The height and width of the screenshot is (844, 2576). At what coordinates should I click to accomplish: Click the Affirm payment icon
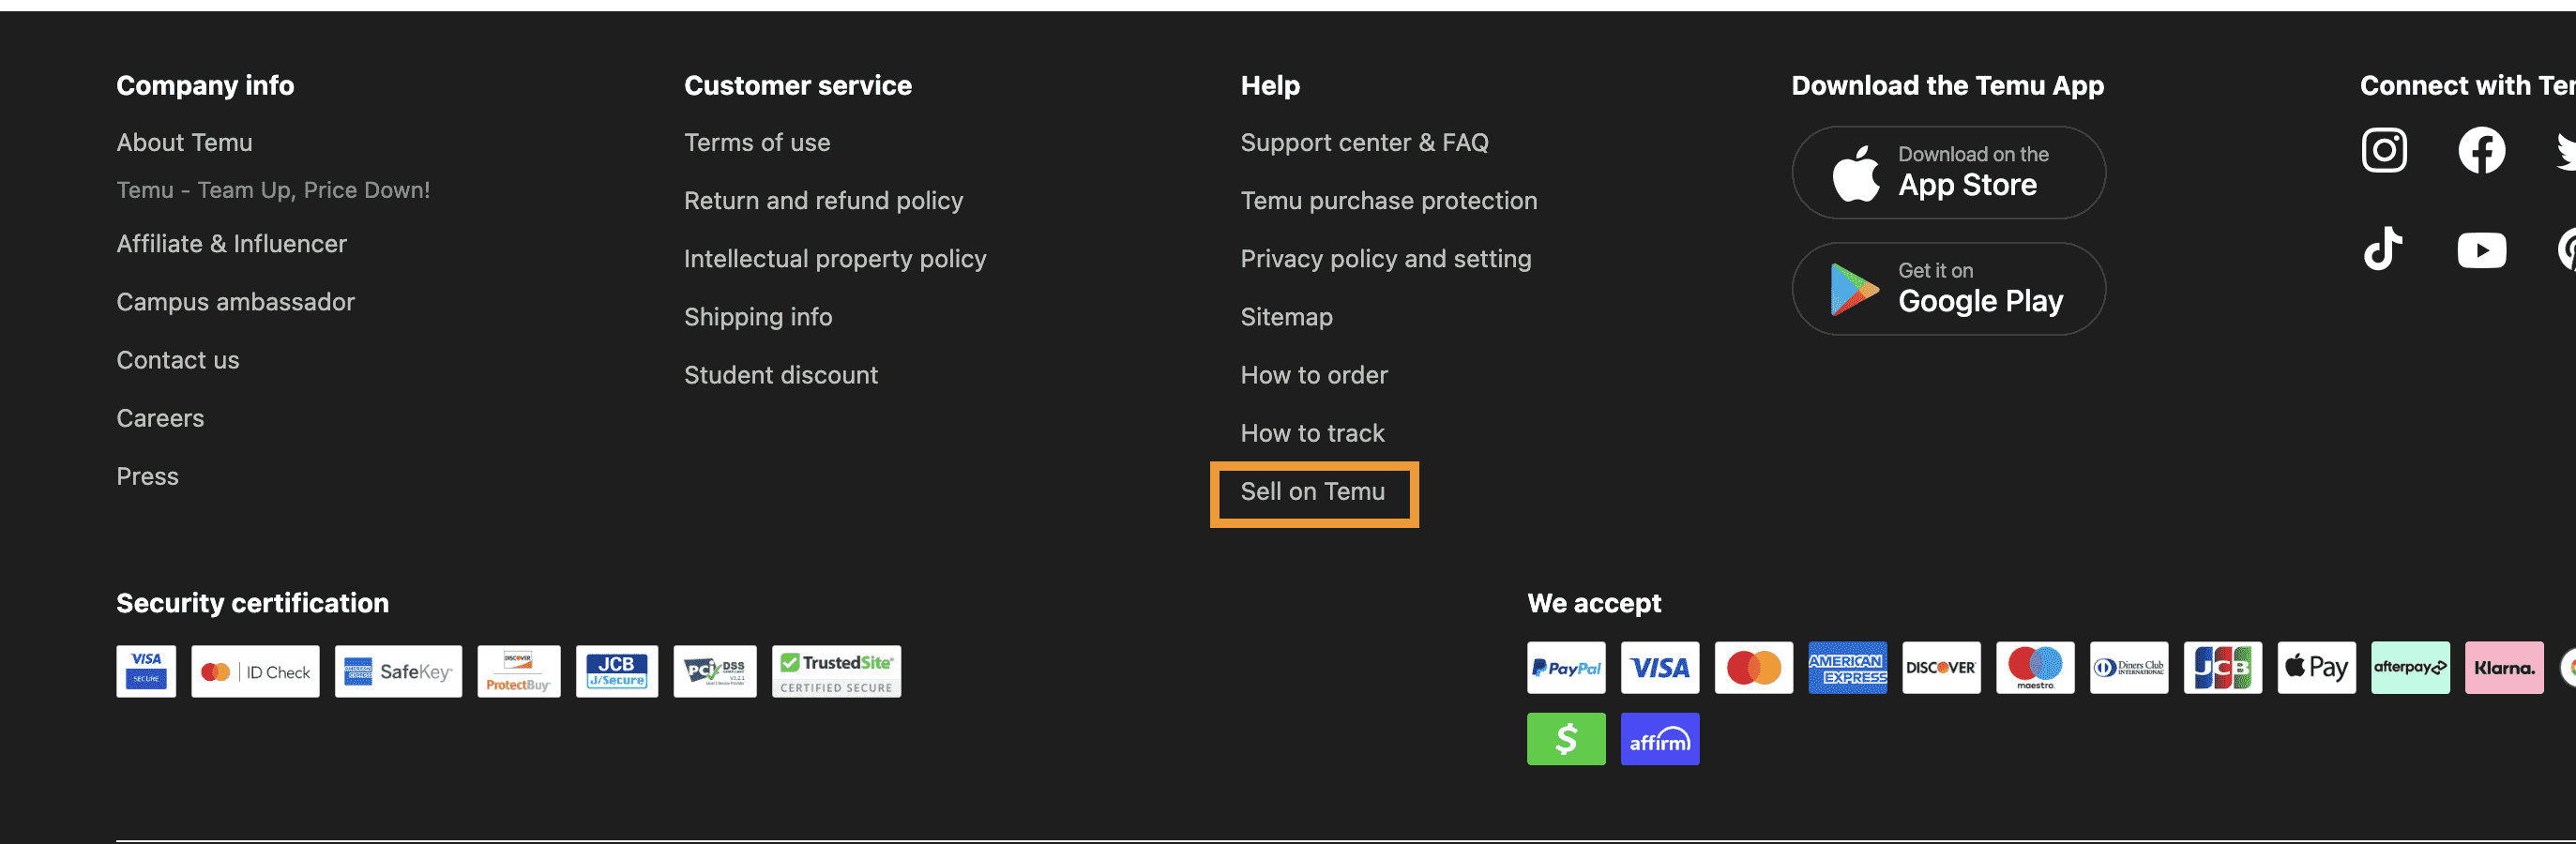1659,740
